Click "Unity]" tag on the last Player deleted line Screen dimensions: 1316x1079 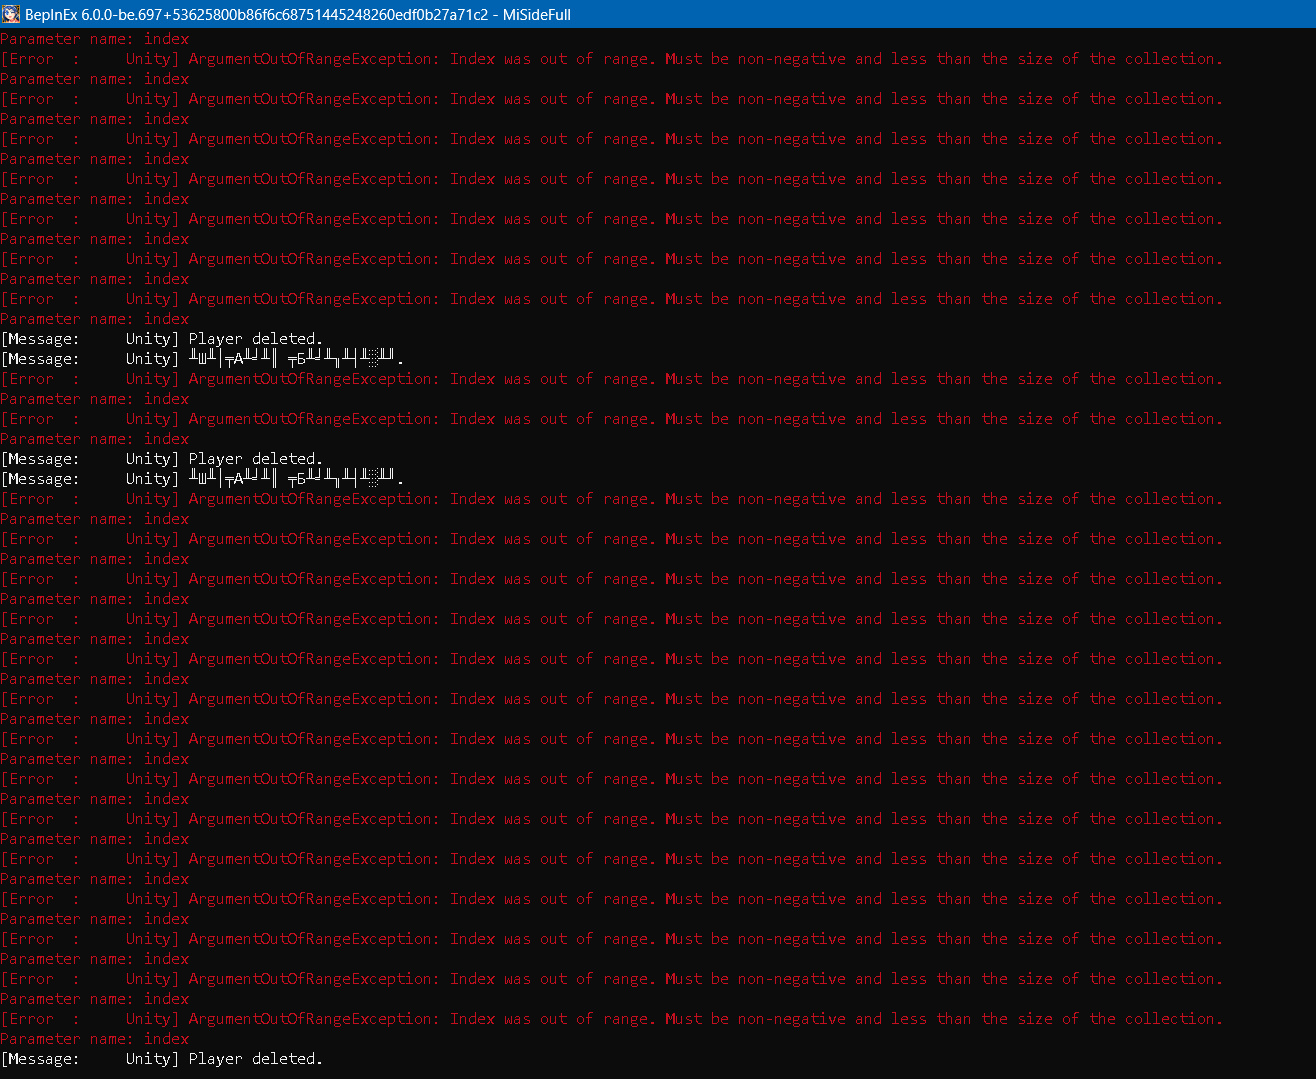click(152, 1059)
